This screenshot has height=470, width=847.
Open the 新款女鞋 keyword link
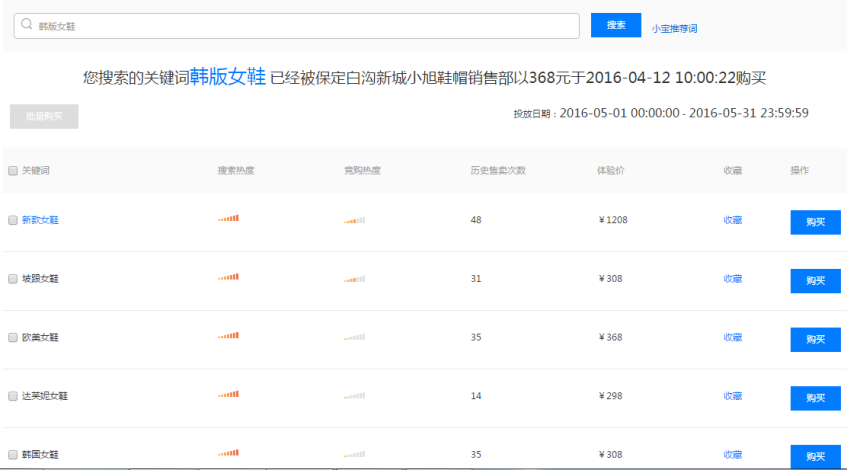(40, 220)
